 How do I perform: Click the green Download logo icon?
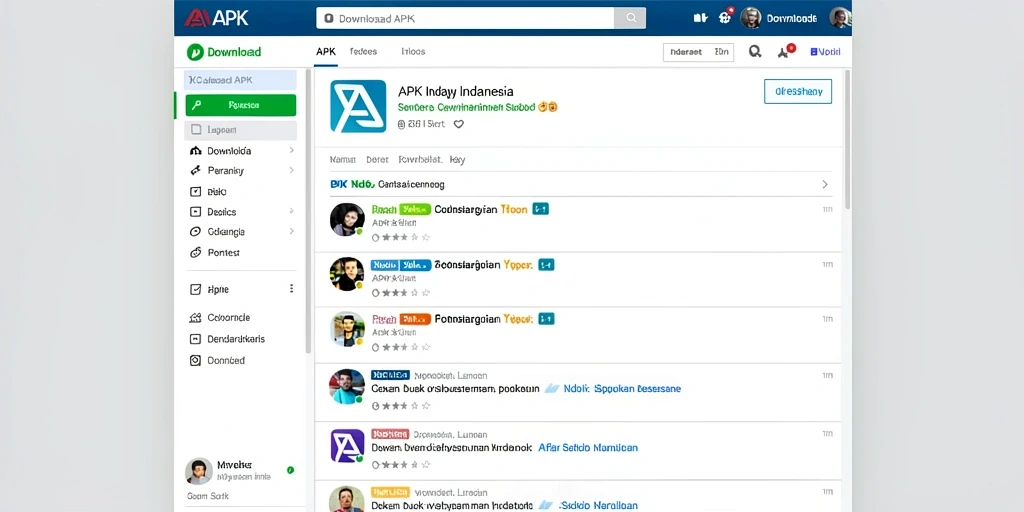(195, 52)
